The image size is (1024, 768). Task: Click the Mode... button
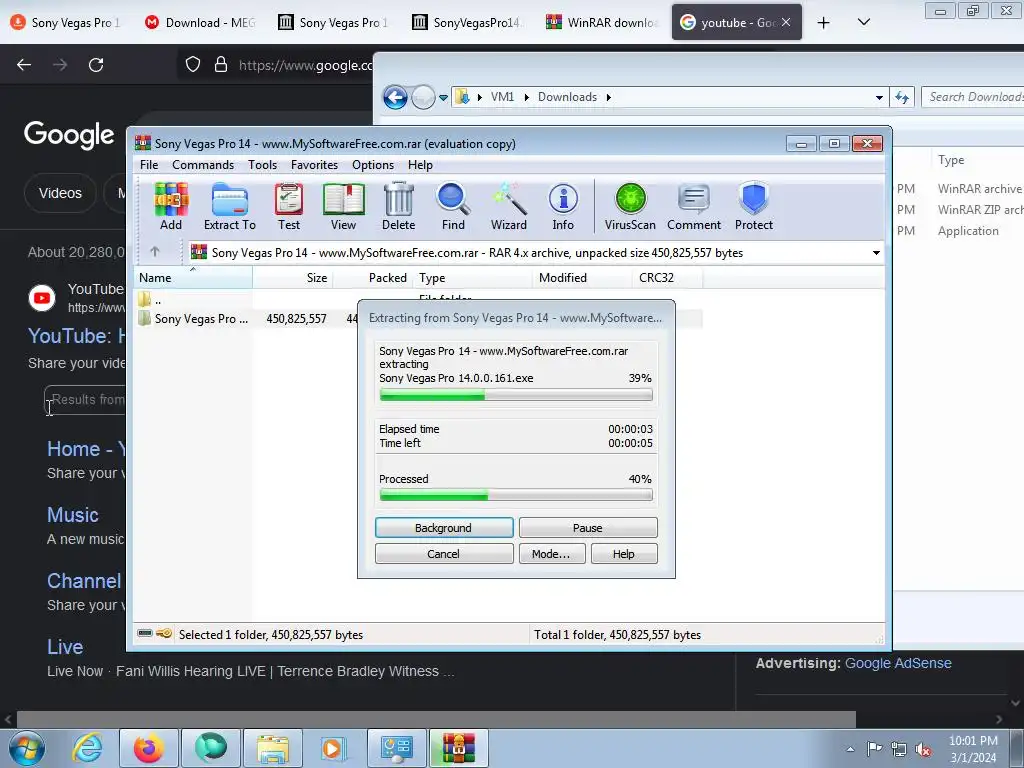(552, 554)
